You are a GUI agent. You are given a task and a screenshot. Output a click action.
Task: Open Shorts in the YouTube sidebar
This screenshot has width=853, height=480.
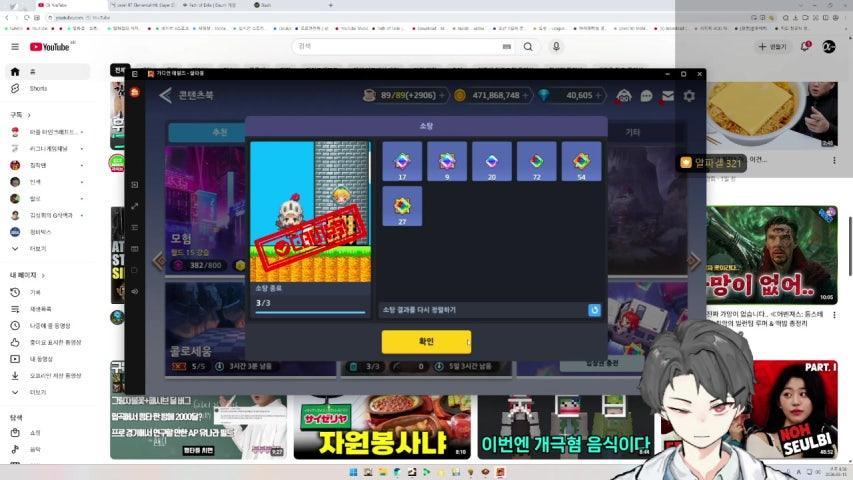pyautogui.click(x=38, y=89)
